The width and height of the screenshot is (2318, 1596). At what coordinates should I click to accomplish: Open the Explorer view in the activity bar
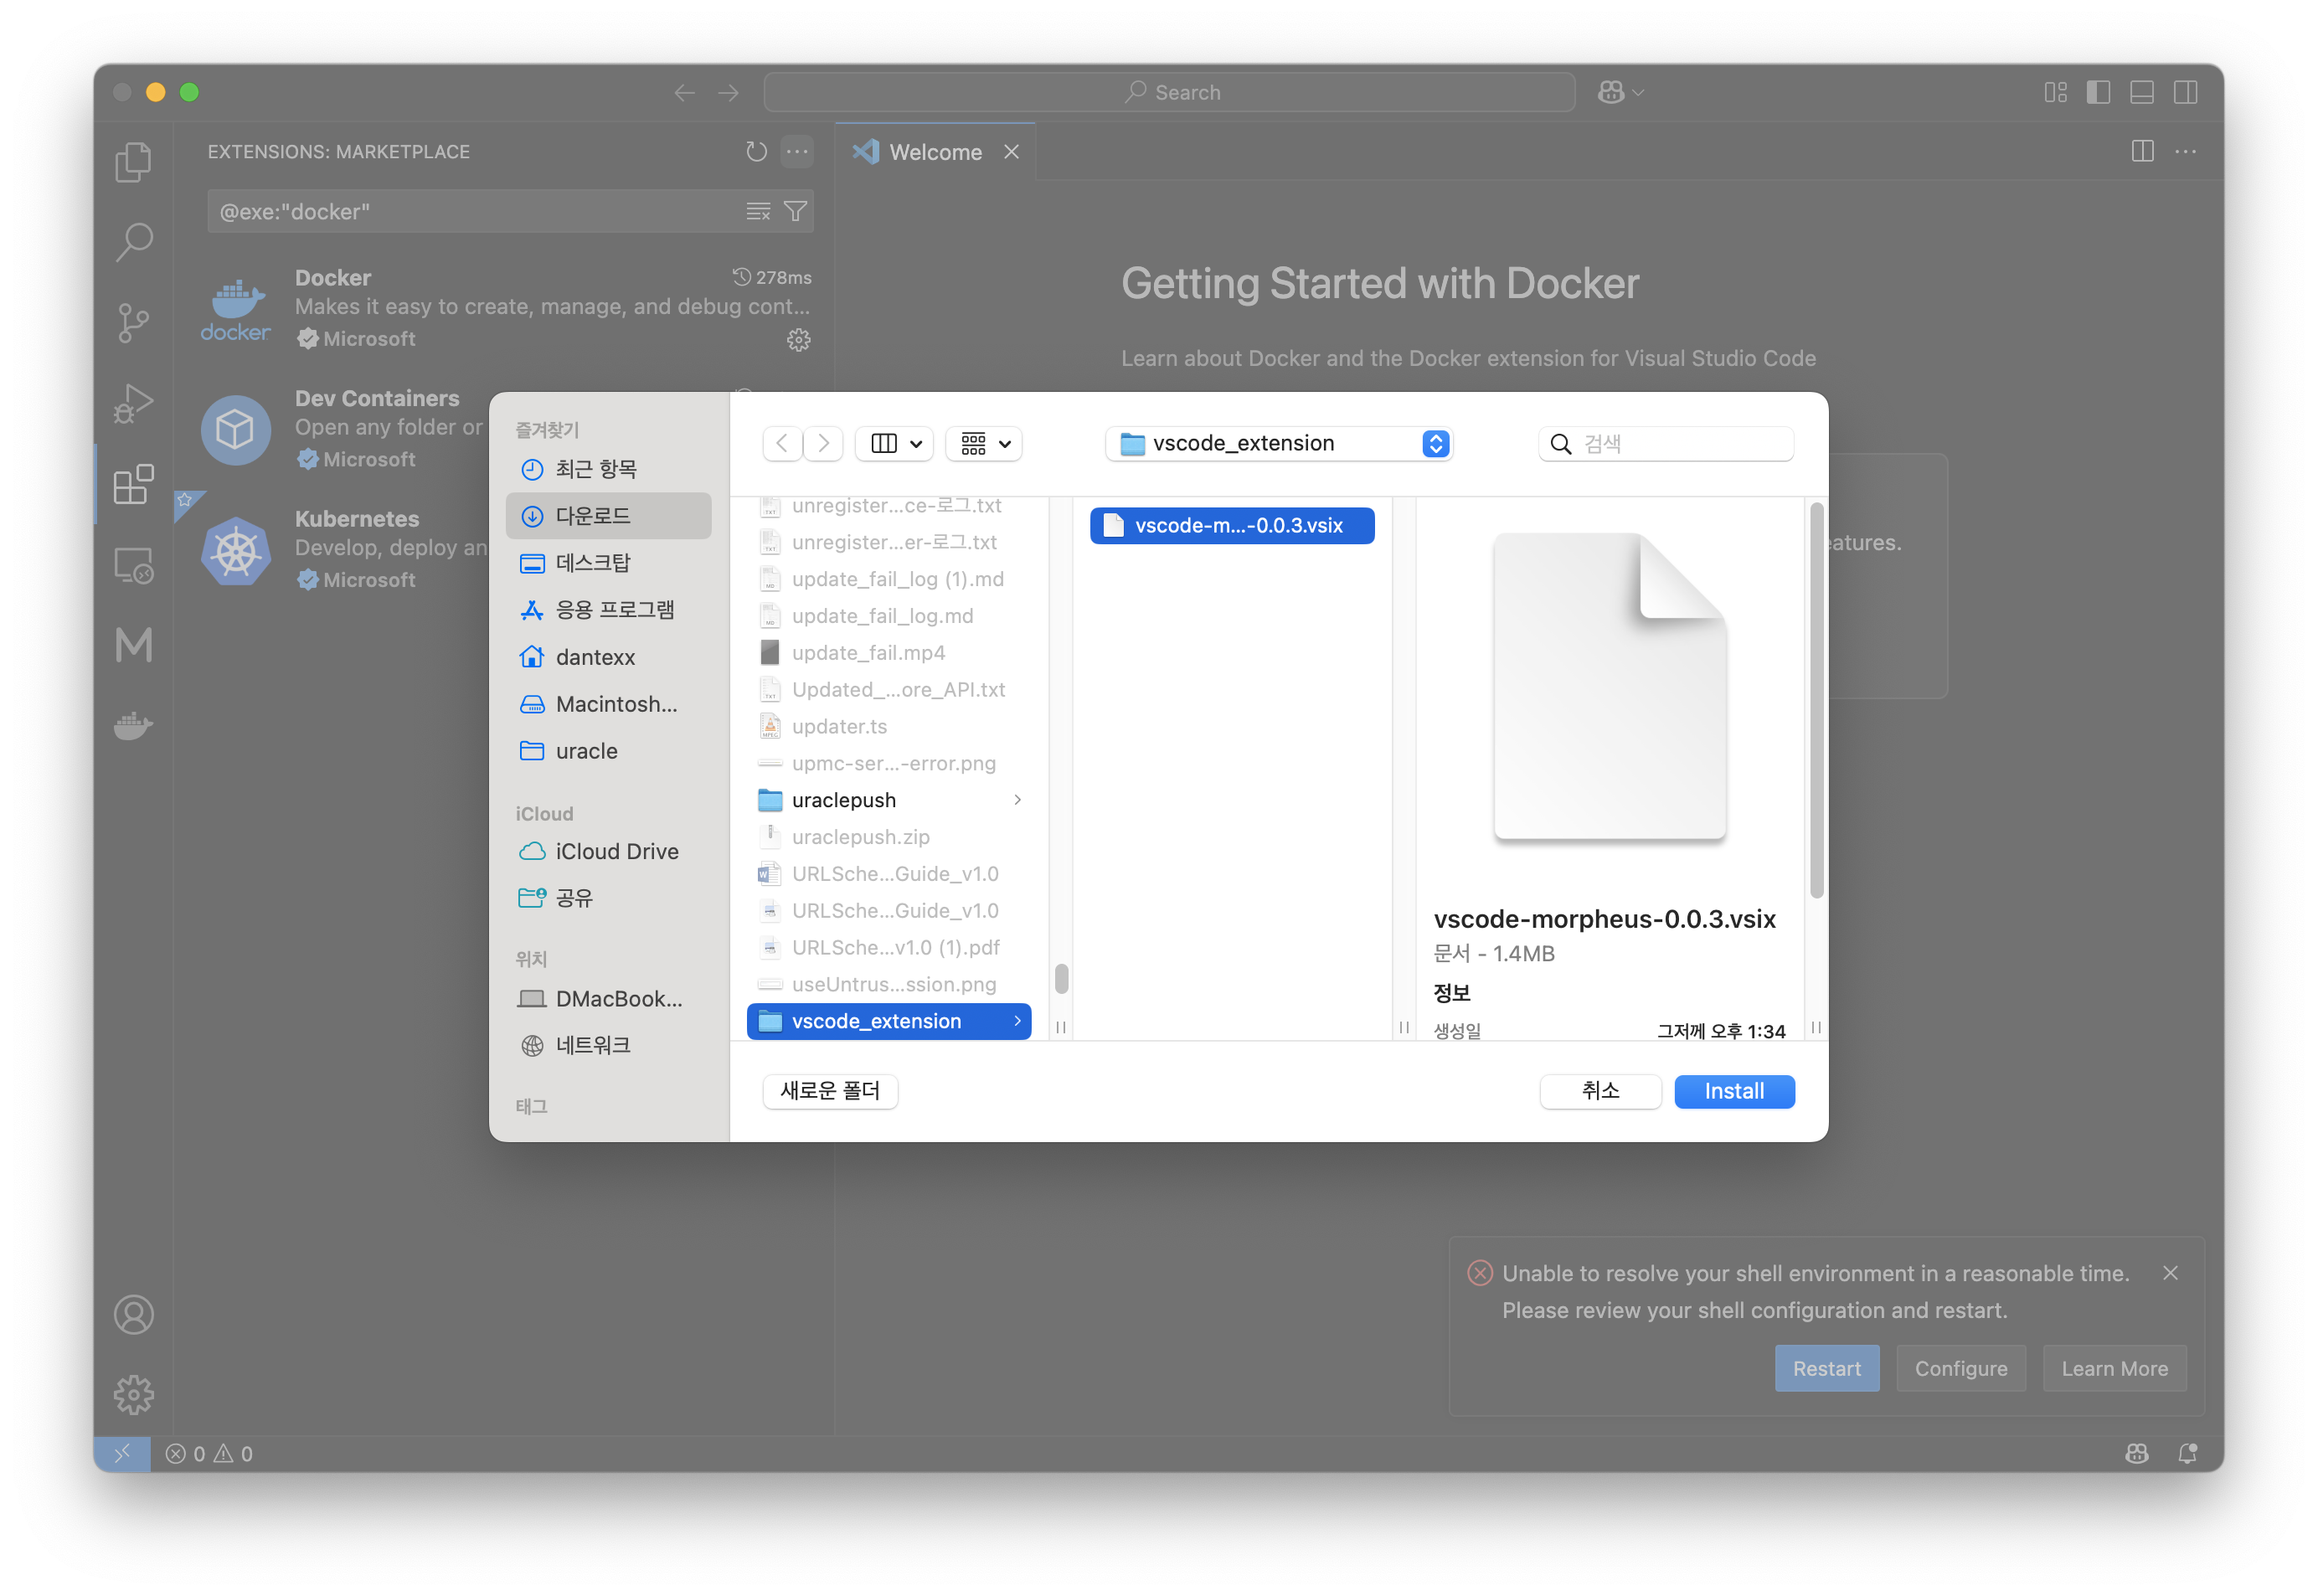[x=134, y=162]
